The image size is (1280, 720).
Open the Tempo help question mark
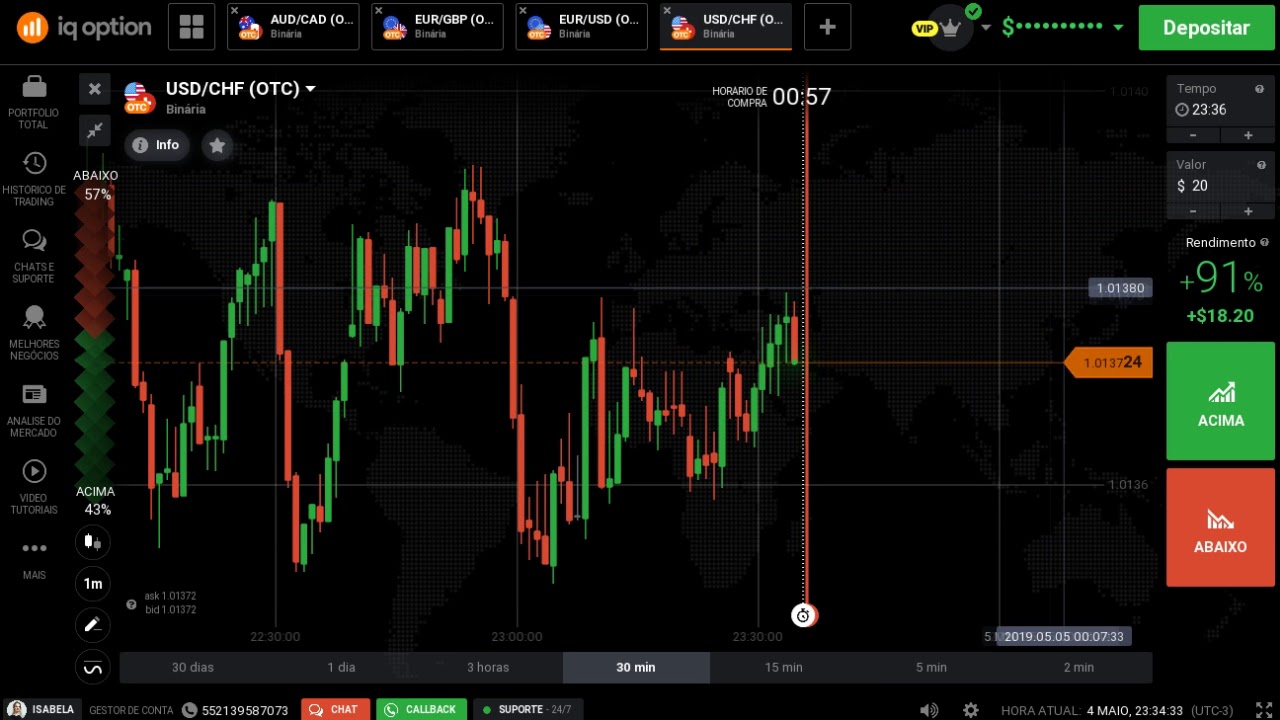tap(1261, 89)
